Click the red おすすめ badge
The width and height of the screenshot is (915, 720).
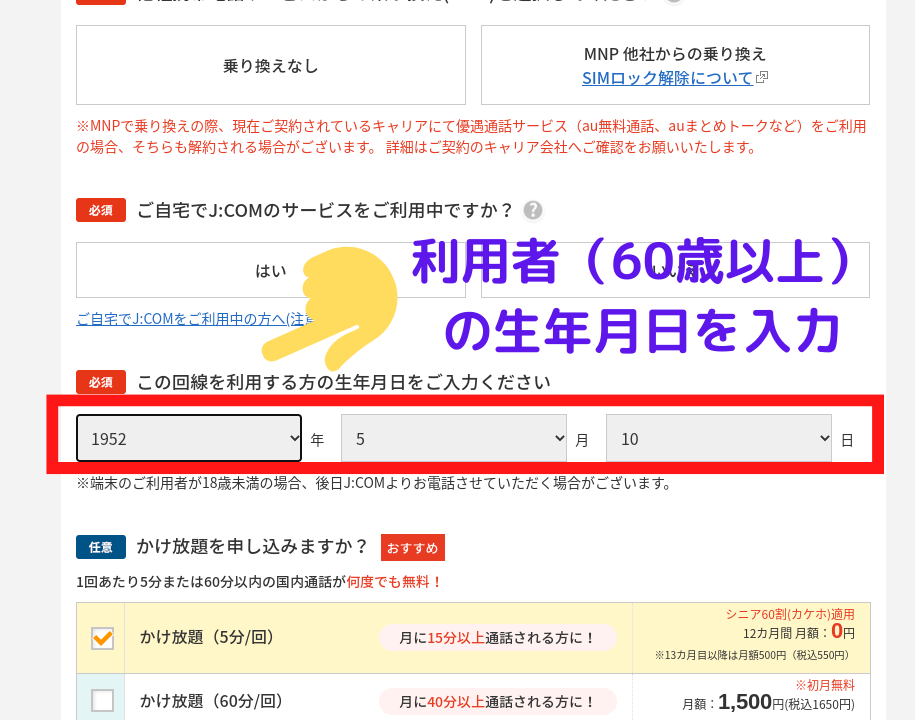[x=412, y=547]
